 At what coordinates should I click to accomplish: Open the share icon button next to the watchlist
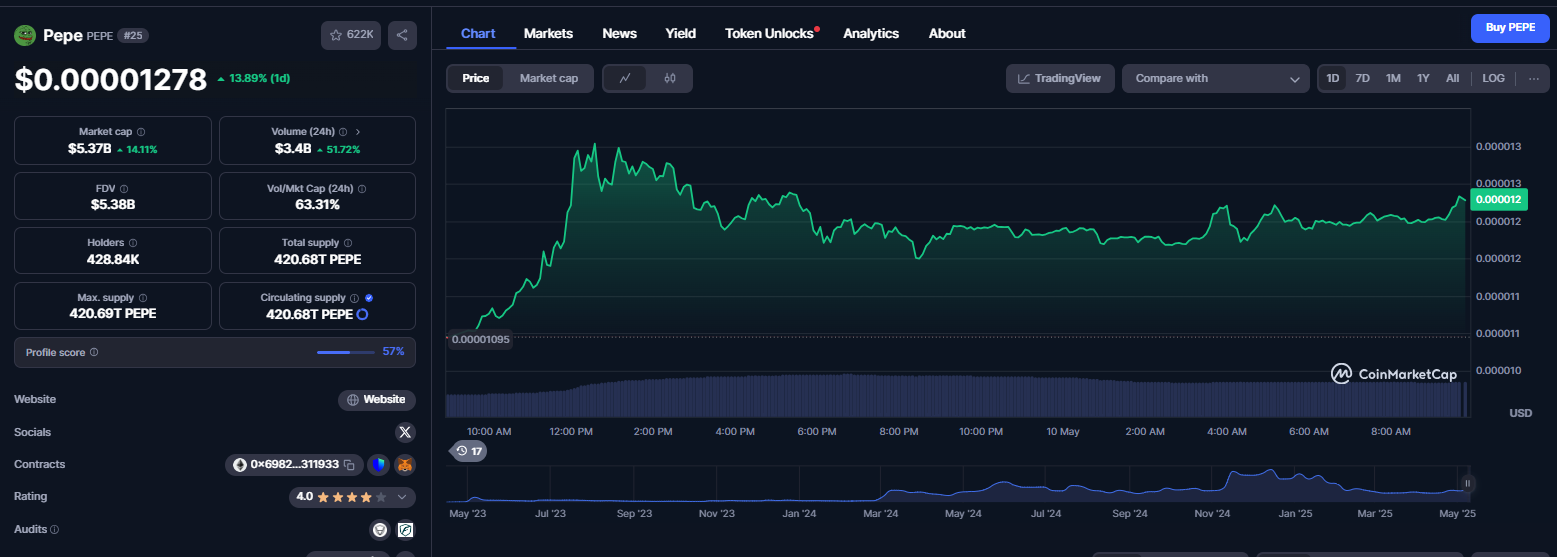(x=402, y=35)
